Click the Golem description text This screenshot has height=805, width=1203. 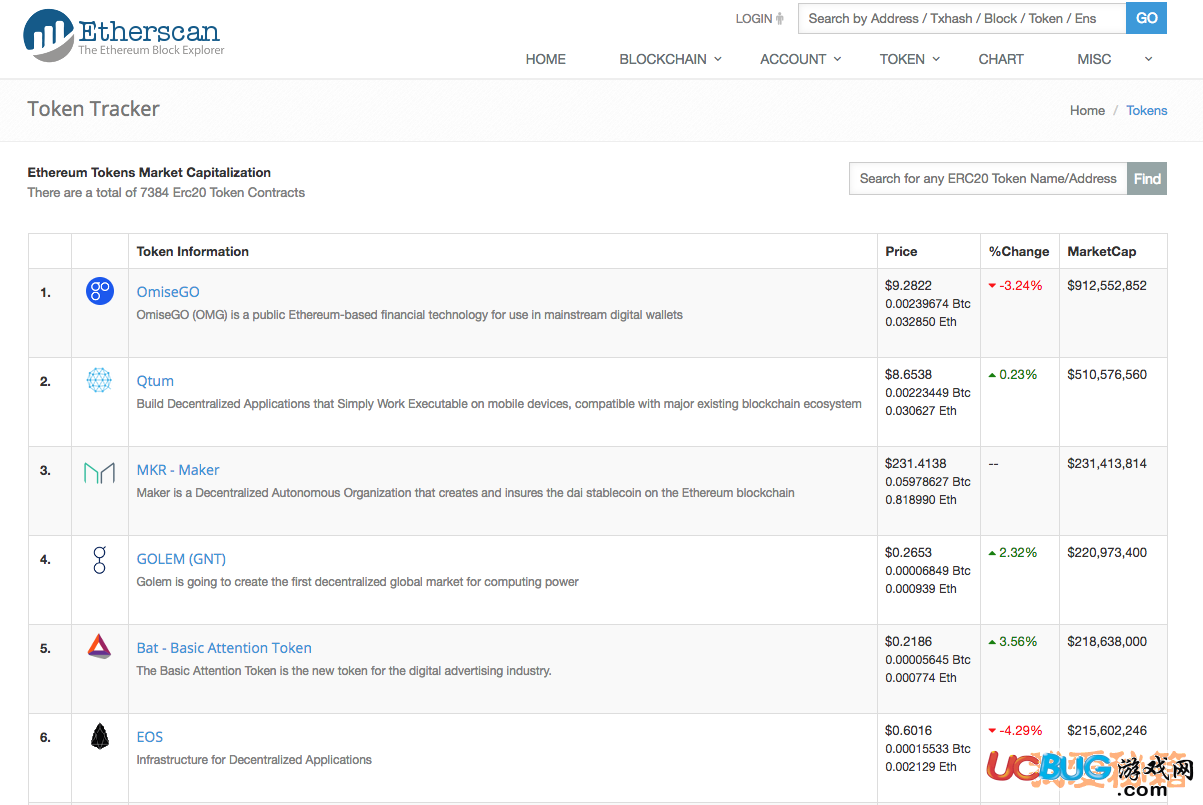(x=357, y=582)
